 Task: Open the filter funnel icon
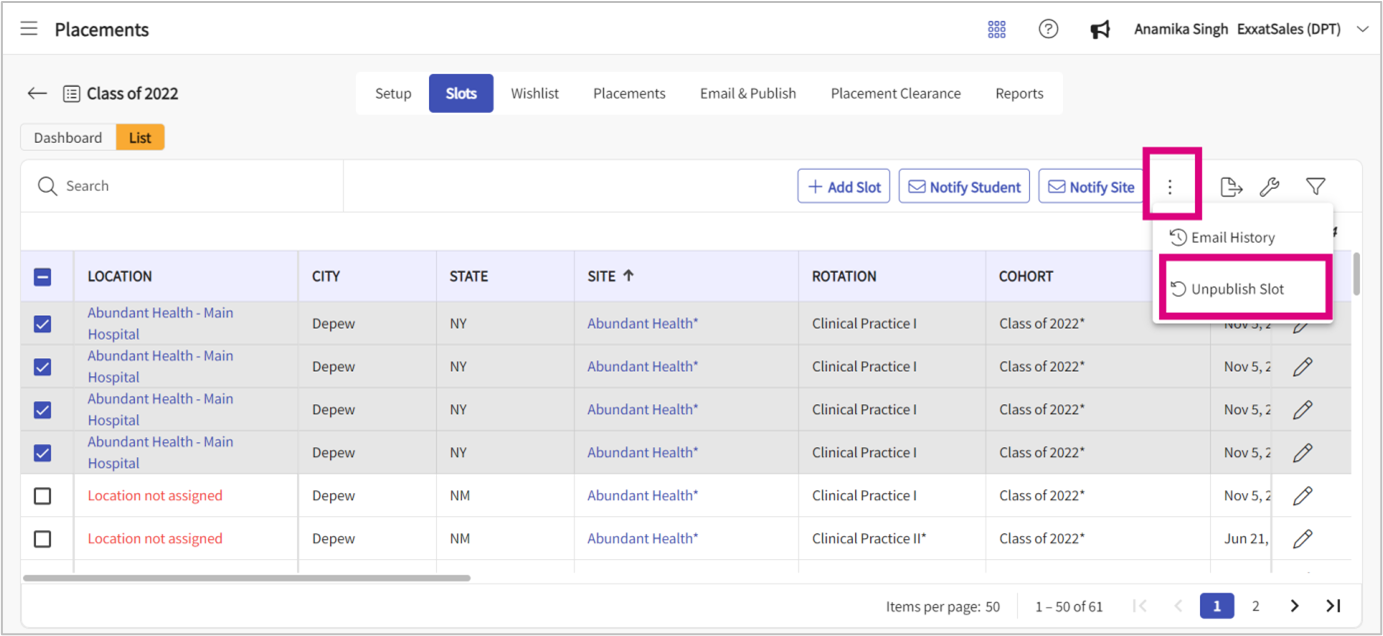coord(1316,187)
